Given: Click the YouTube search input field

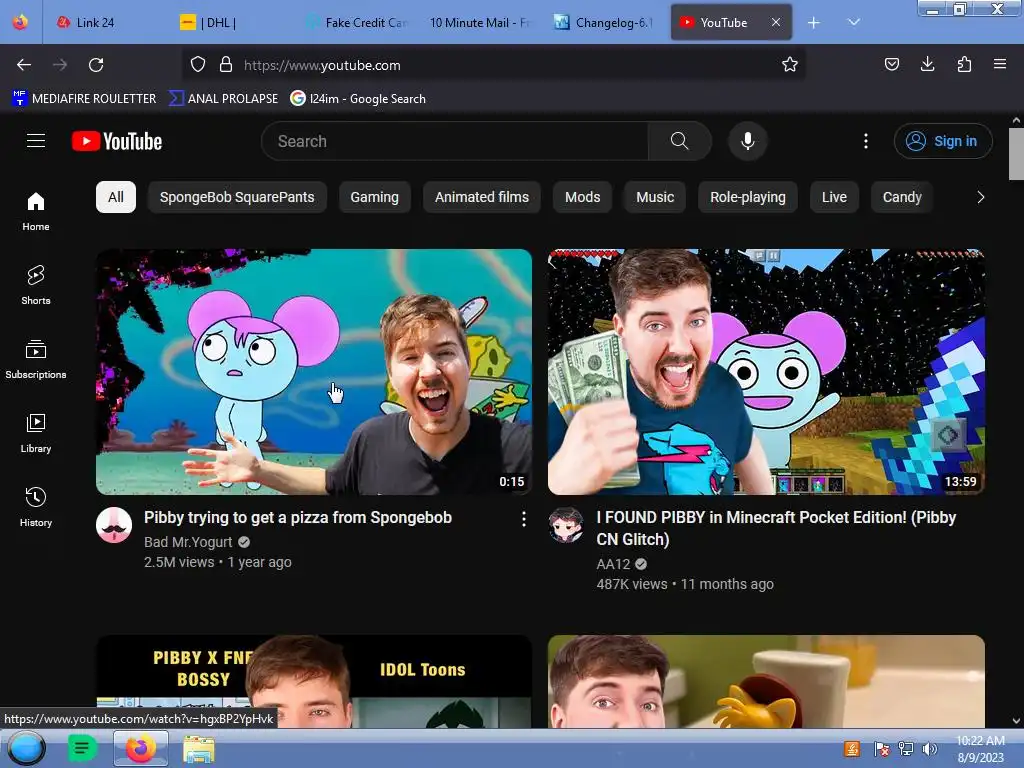Looking at the screenshot, I should [x=455, y=141].
